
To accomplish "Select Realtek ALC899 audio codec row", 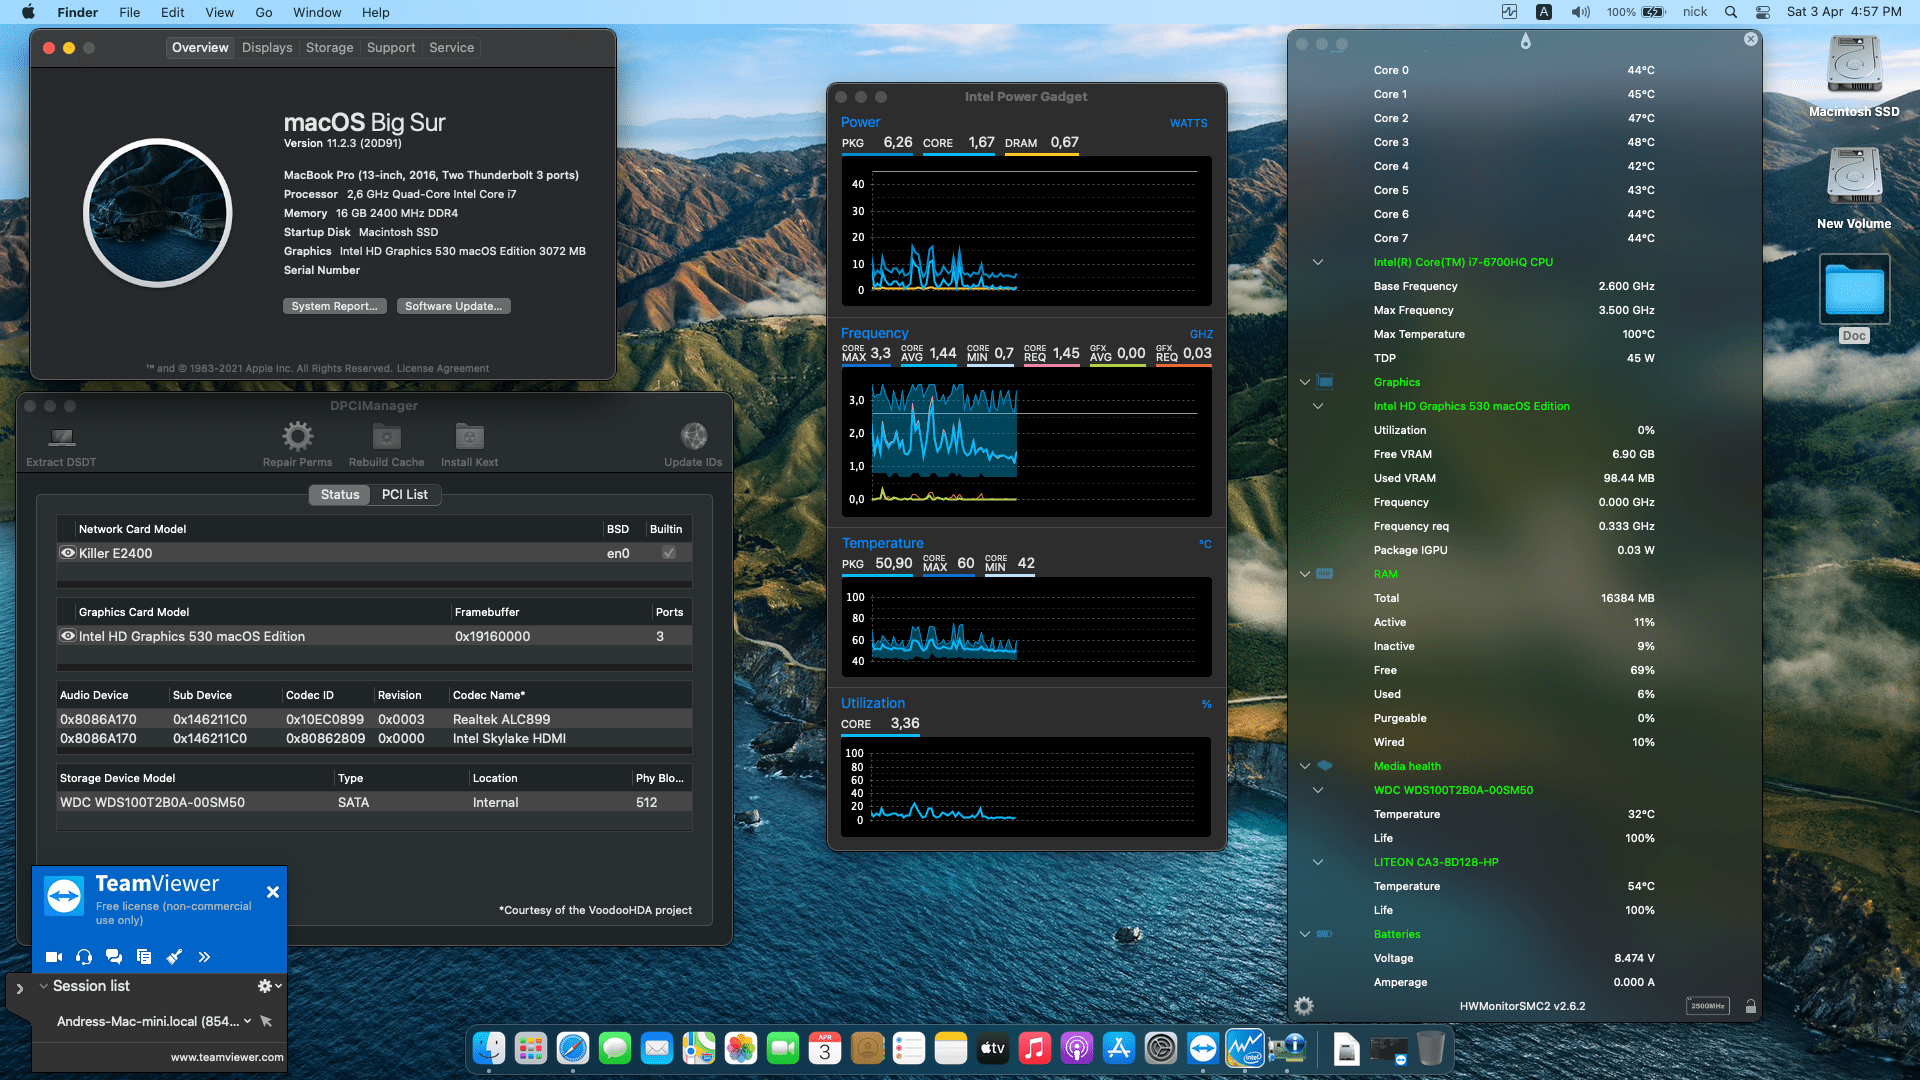I will coord(374,719).
